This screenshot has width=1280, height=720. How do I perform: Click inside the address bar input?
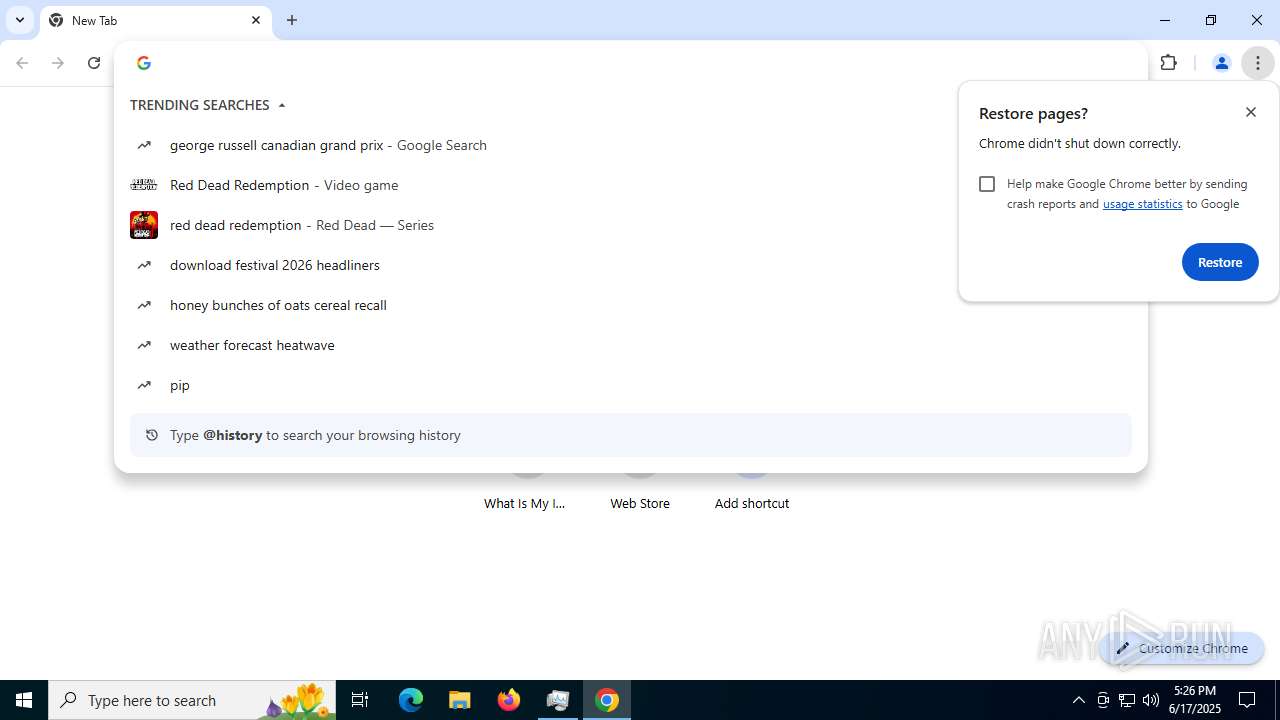(x=640, y=63)
